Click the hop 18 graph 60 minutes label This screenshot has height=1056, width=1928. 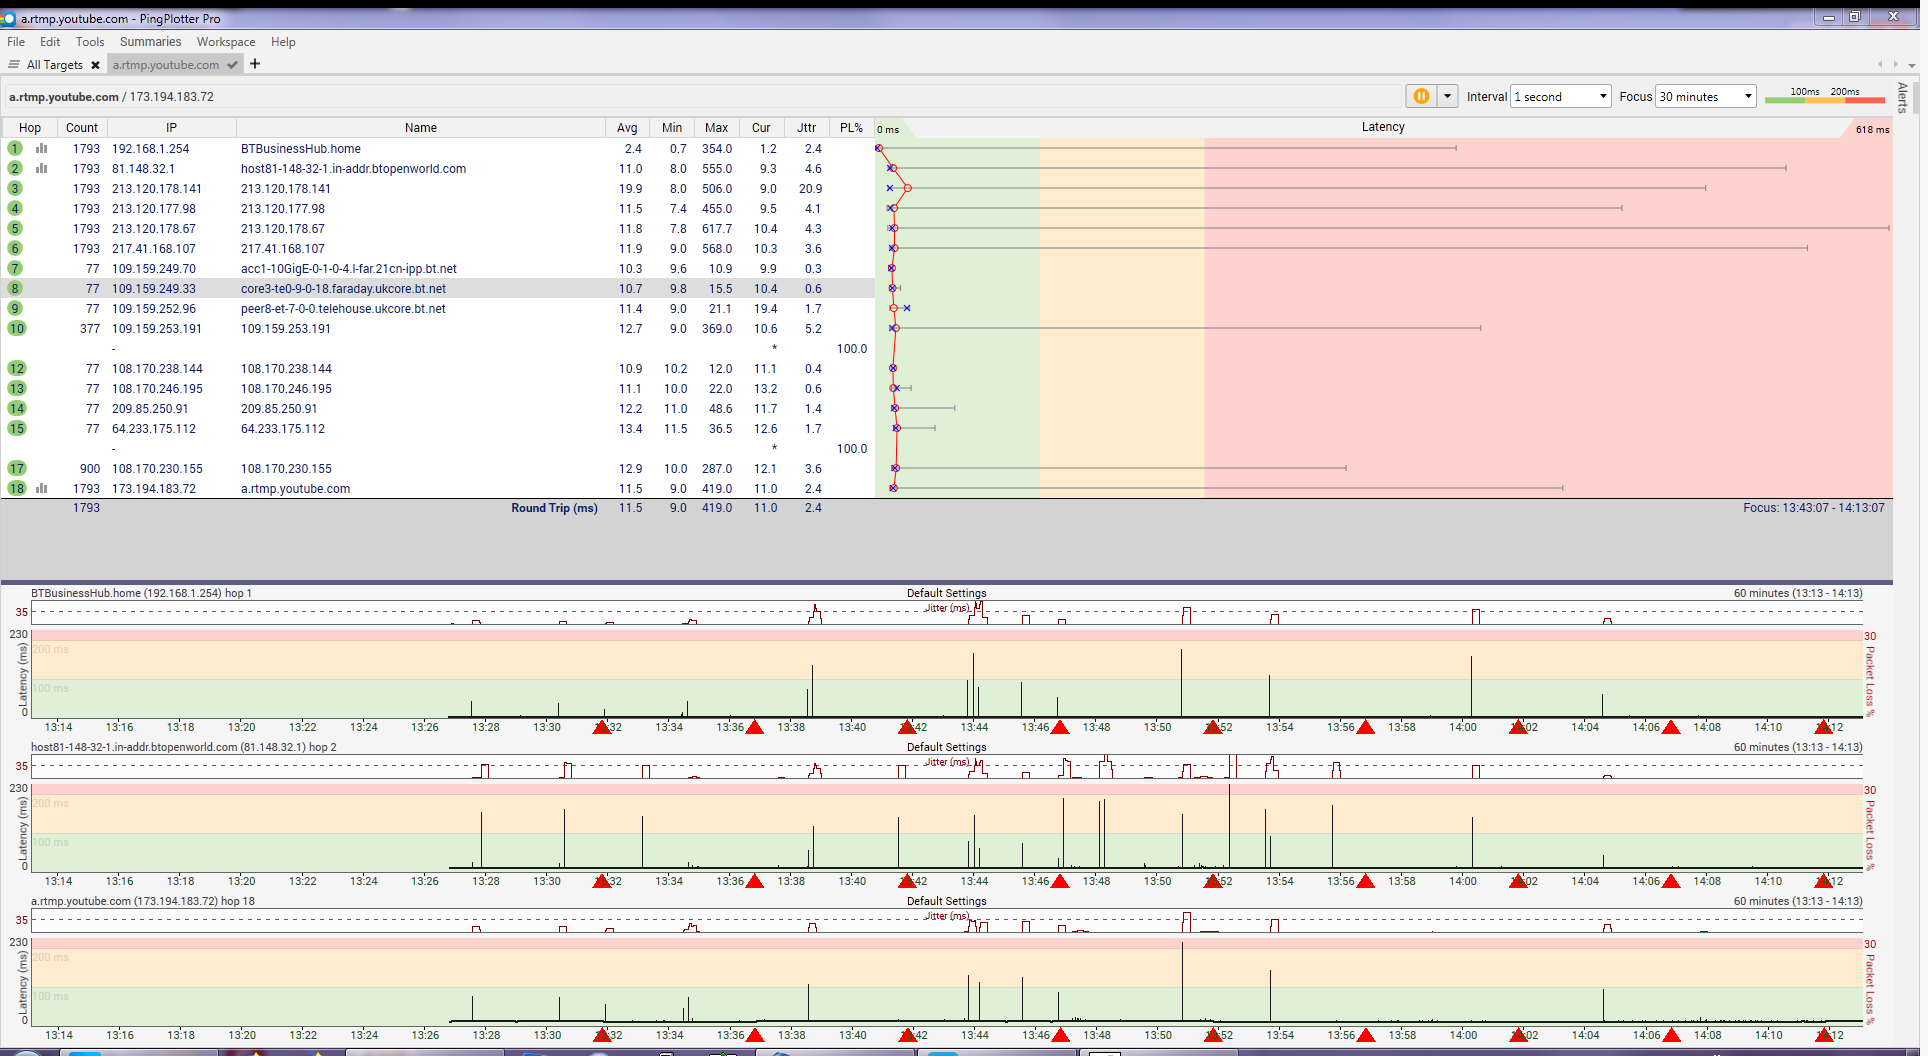pos(1798,901)
